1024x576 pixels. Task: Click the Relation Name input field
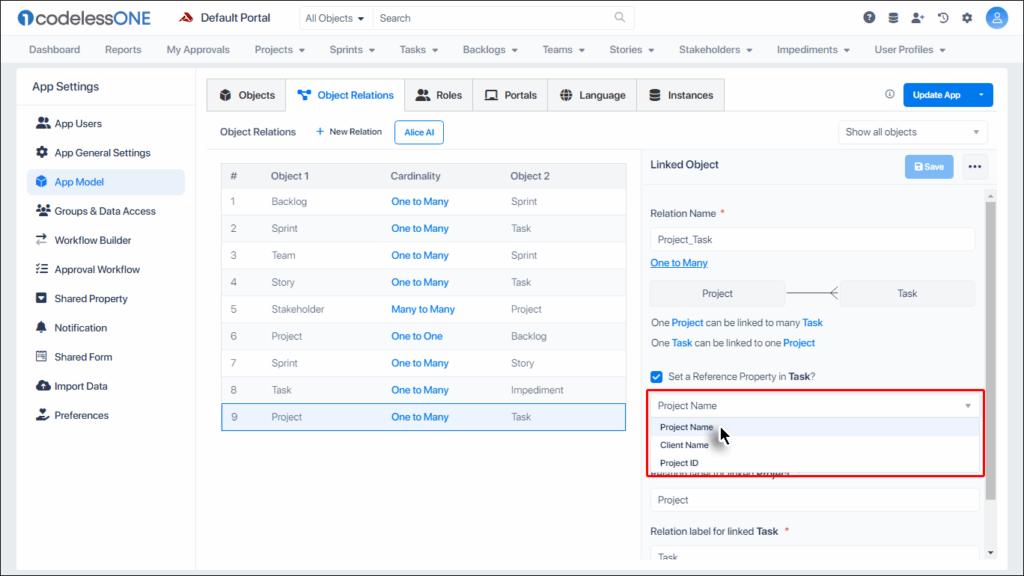(812, 240)
